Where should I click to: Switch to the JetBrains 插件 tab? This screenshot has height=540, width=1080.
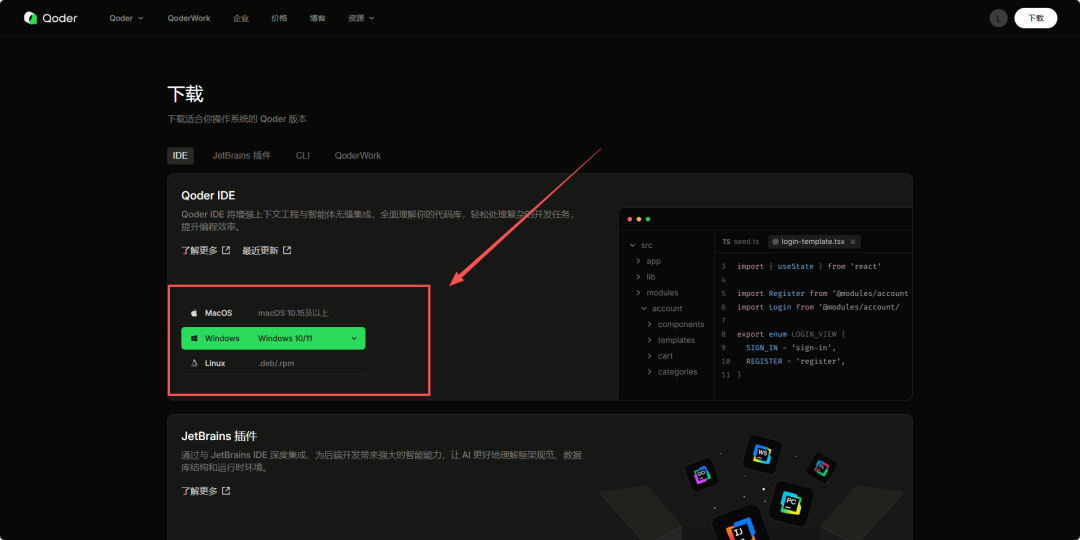coord(241,156)
